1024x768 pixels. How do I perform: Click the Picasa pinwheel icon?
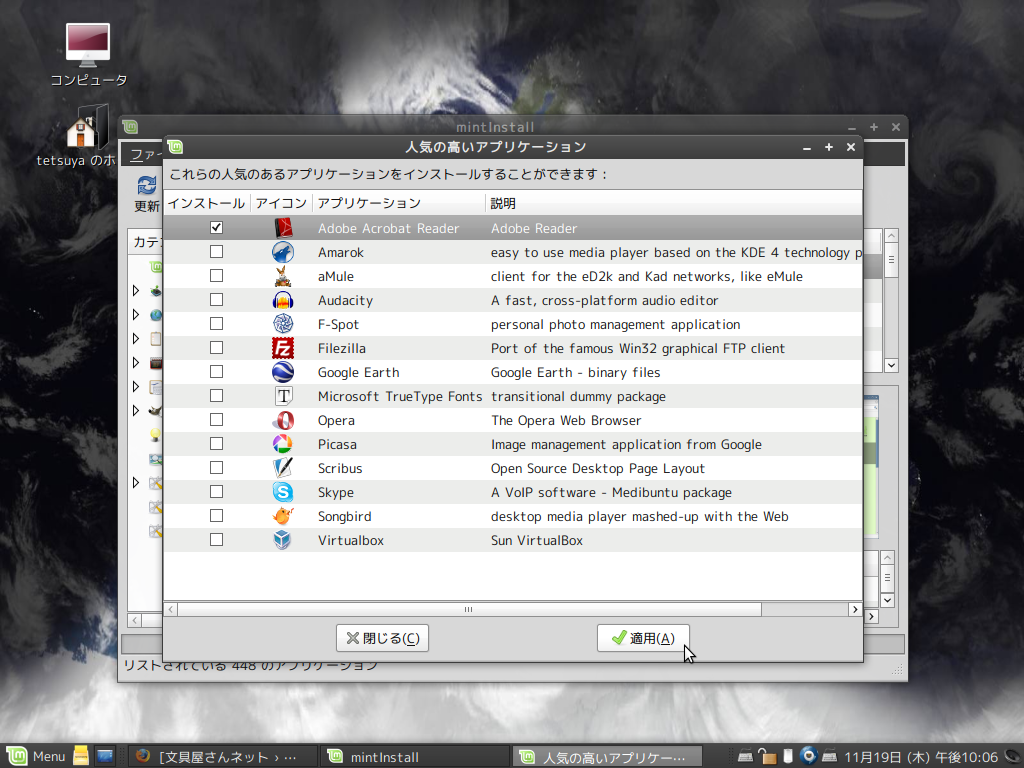(283, 444)
